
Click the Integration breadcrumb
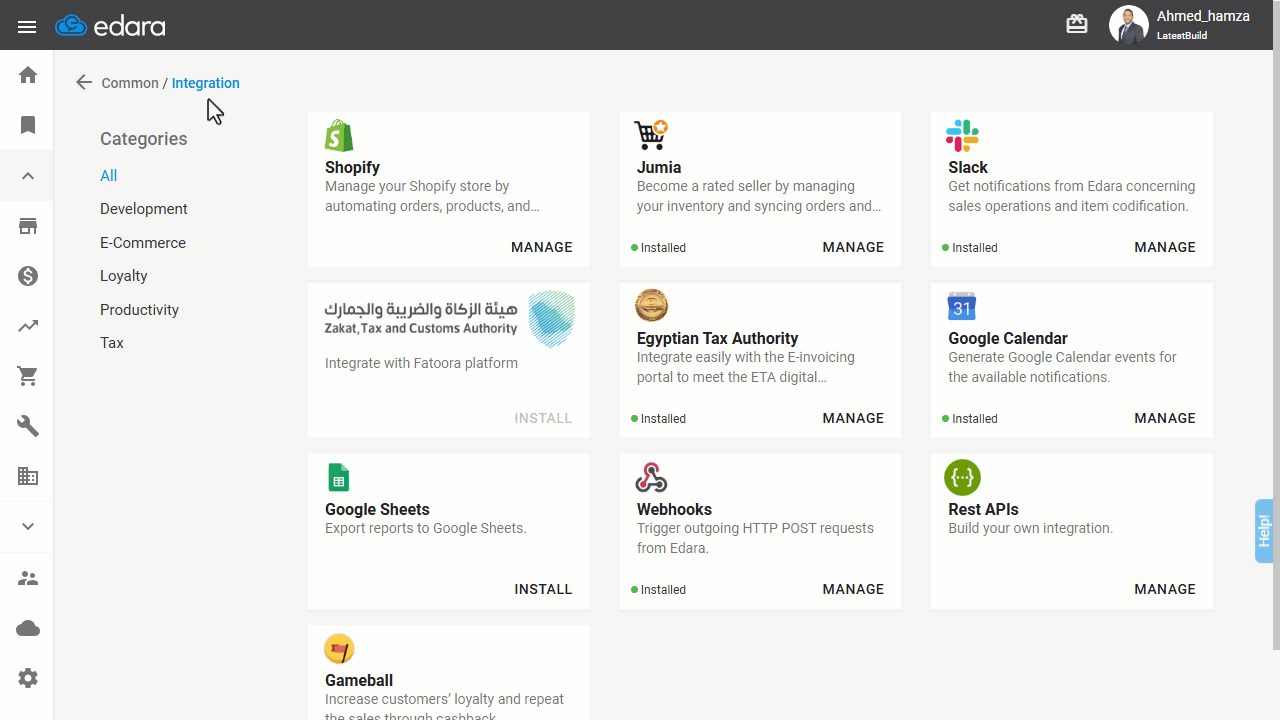(x=206, y=83)
